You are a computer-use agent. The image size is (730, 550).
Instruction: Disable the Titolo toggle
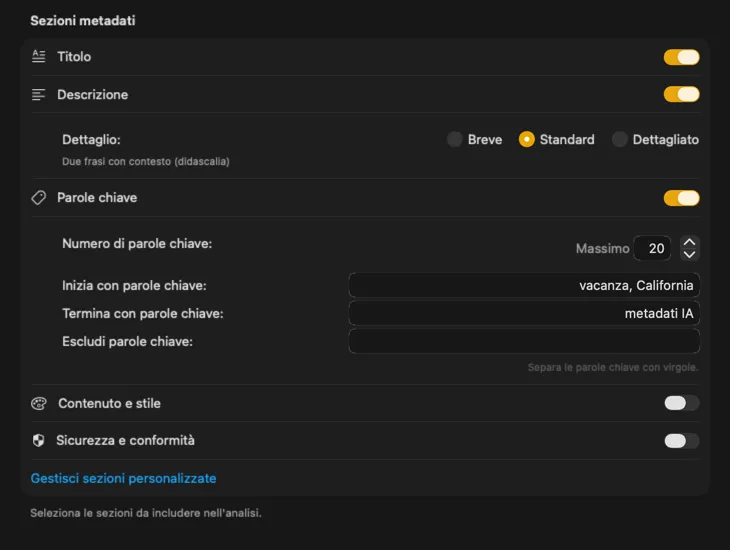(681, 57)
